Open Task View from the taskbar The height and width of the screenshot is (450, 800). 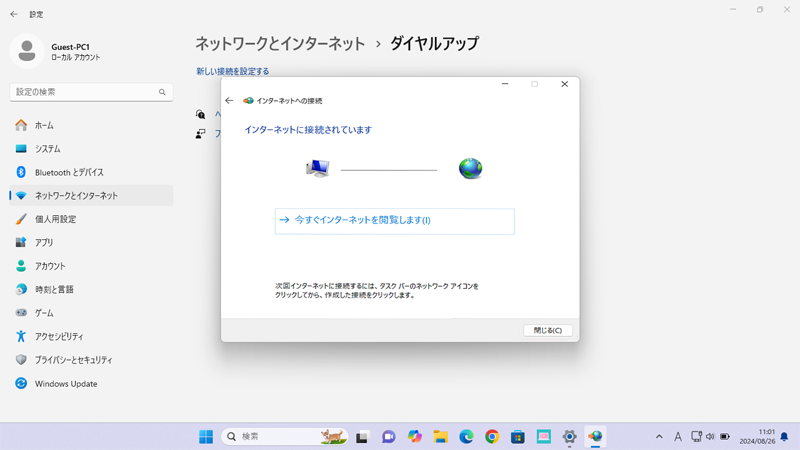pyautogui.click(x=362, y=437)
